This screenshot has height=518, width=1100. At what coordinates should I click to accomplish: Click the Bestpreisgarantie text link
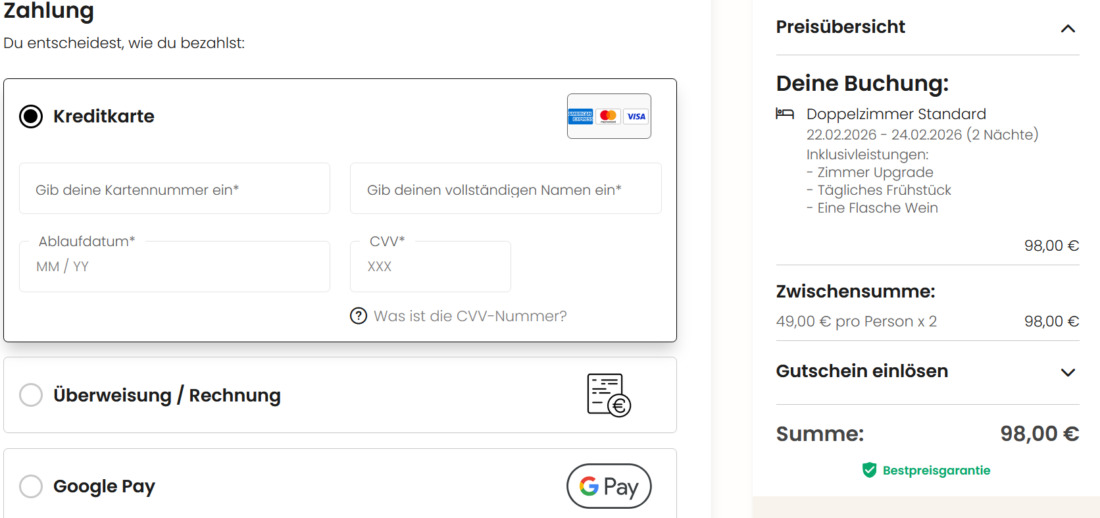(936, 470)
